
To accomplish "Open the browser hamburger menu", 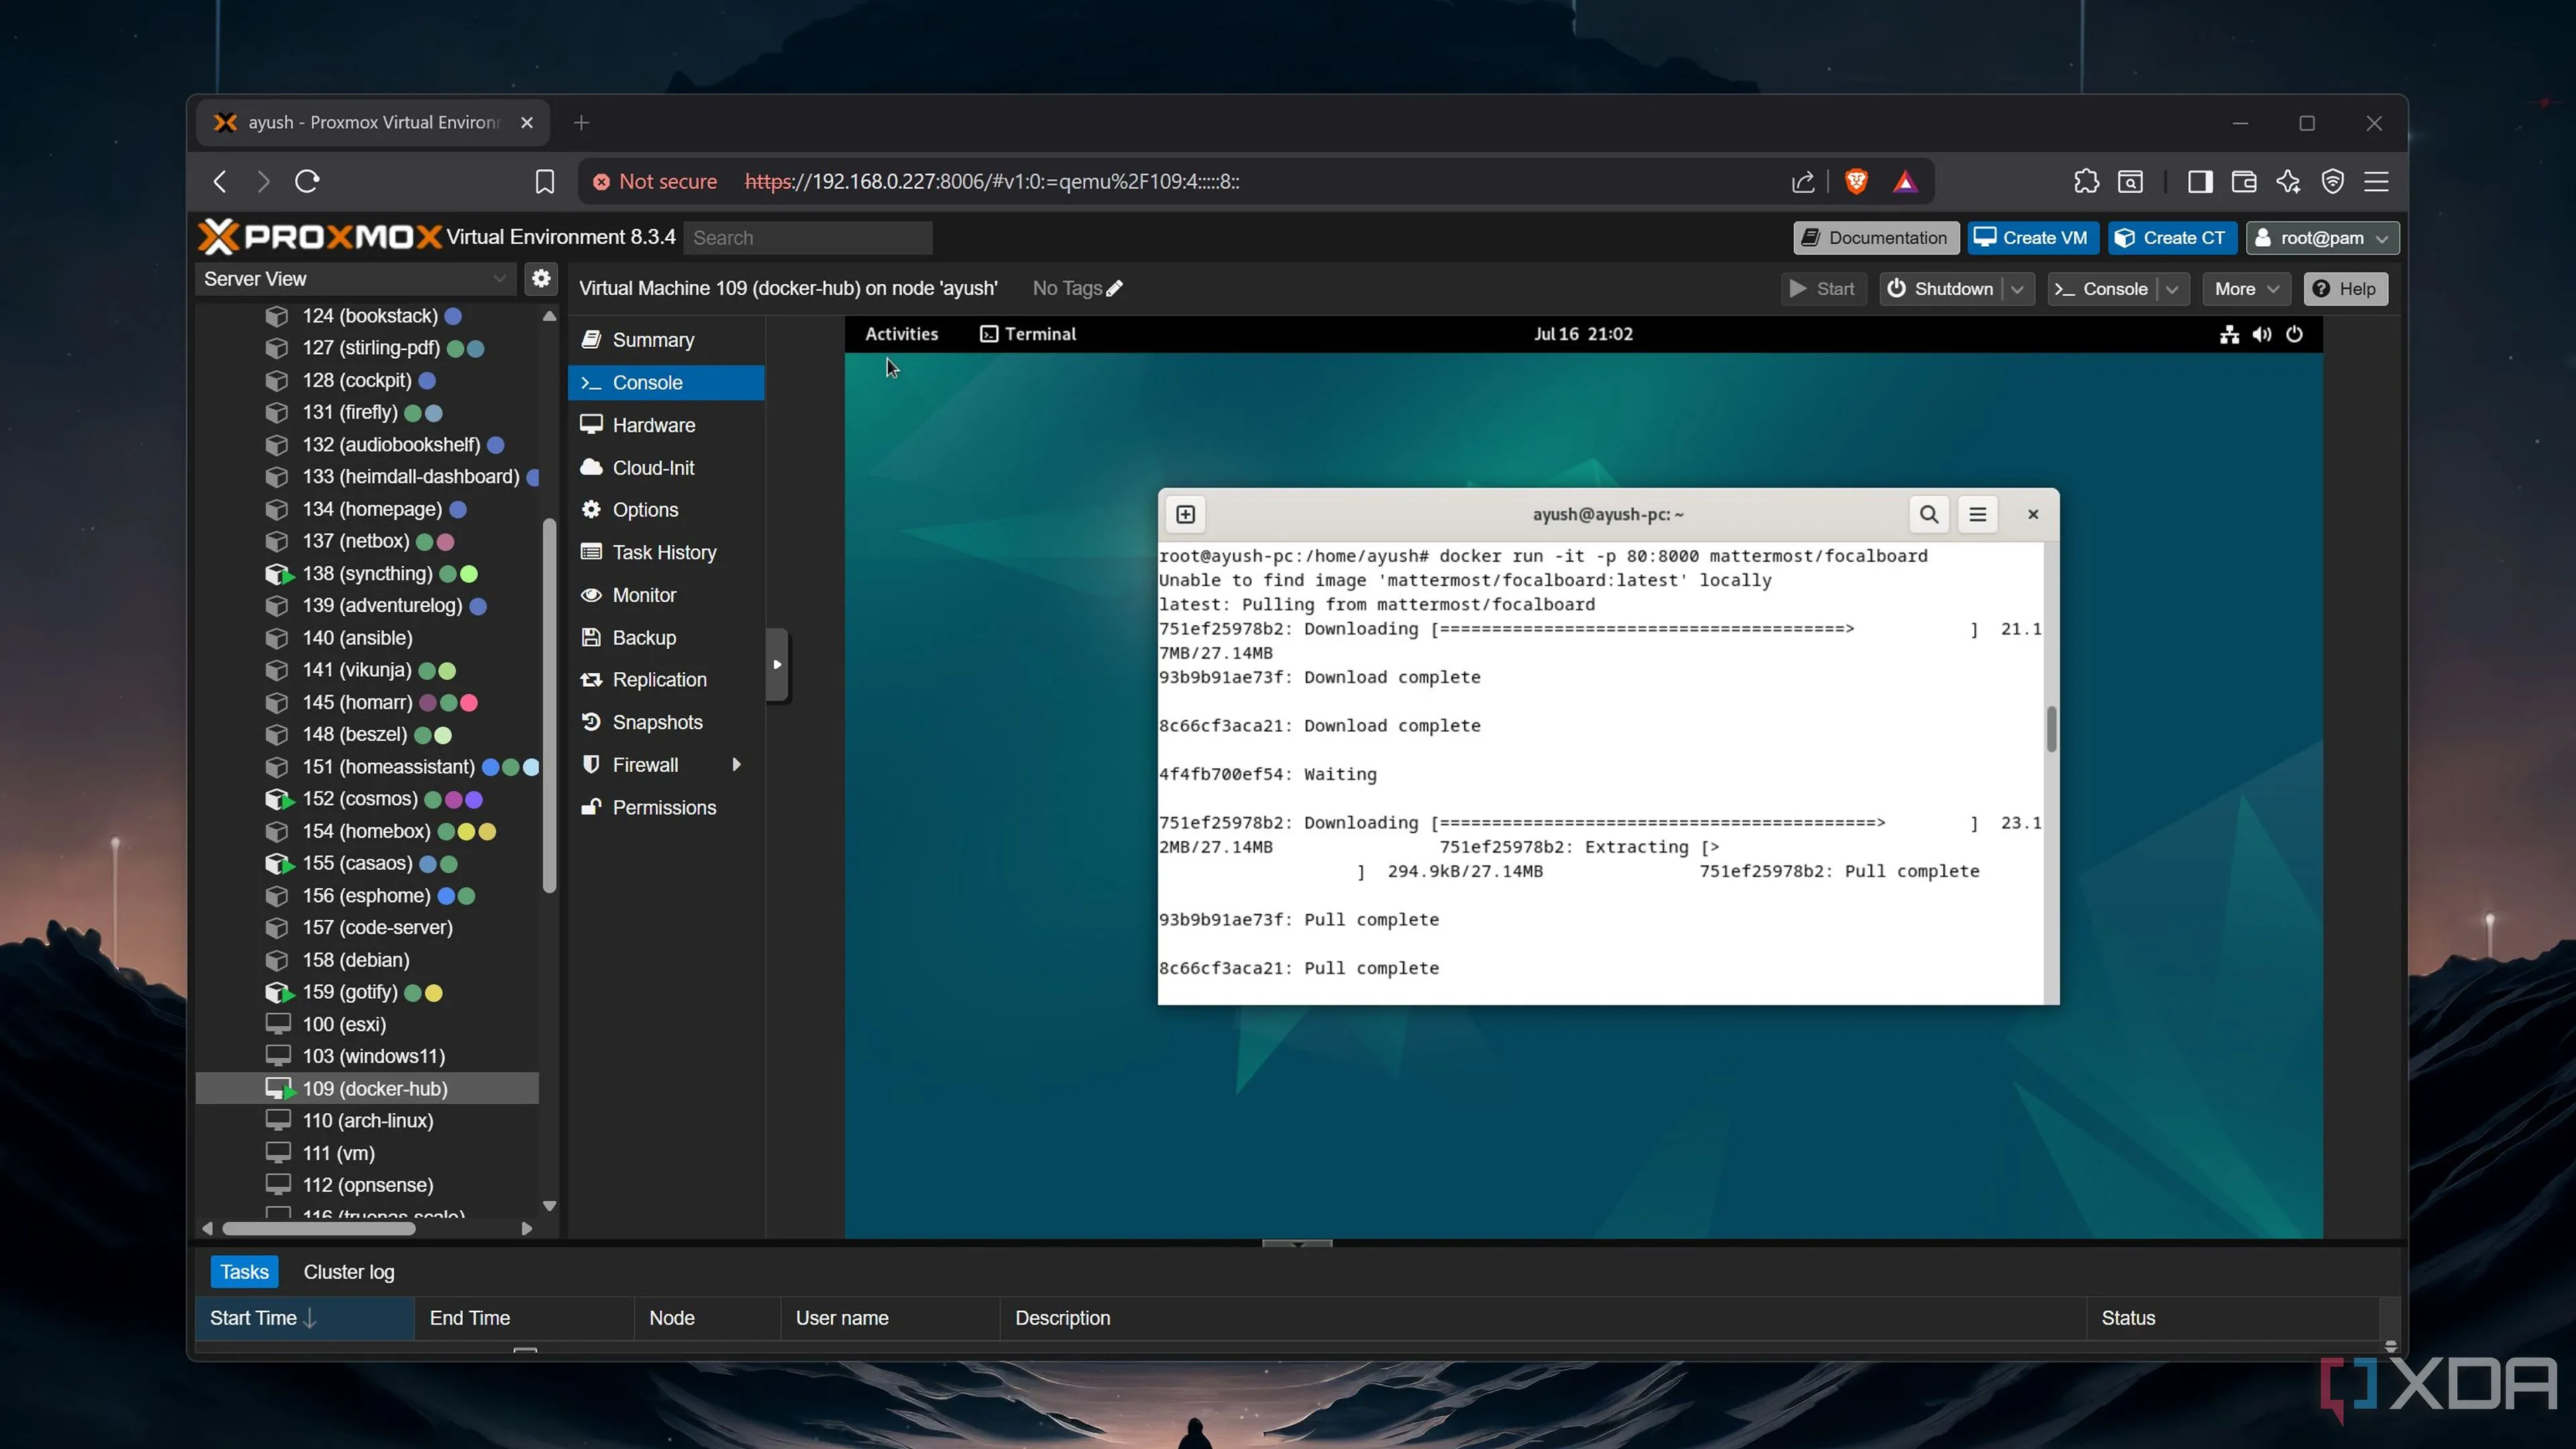I will click(x=2377, y=181).
